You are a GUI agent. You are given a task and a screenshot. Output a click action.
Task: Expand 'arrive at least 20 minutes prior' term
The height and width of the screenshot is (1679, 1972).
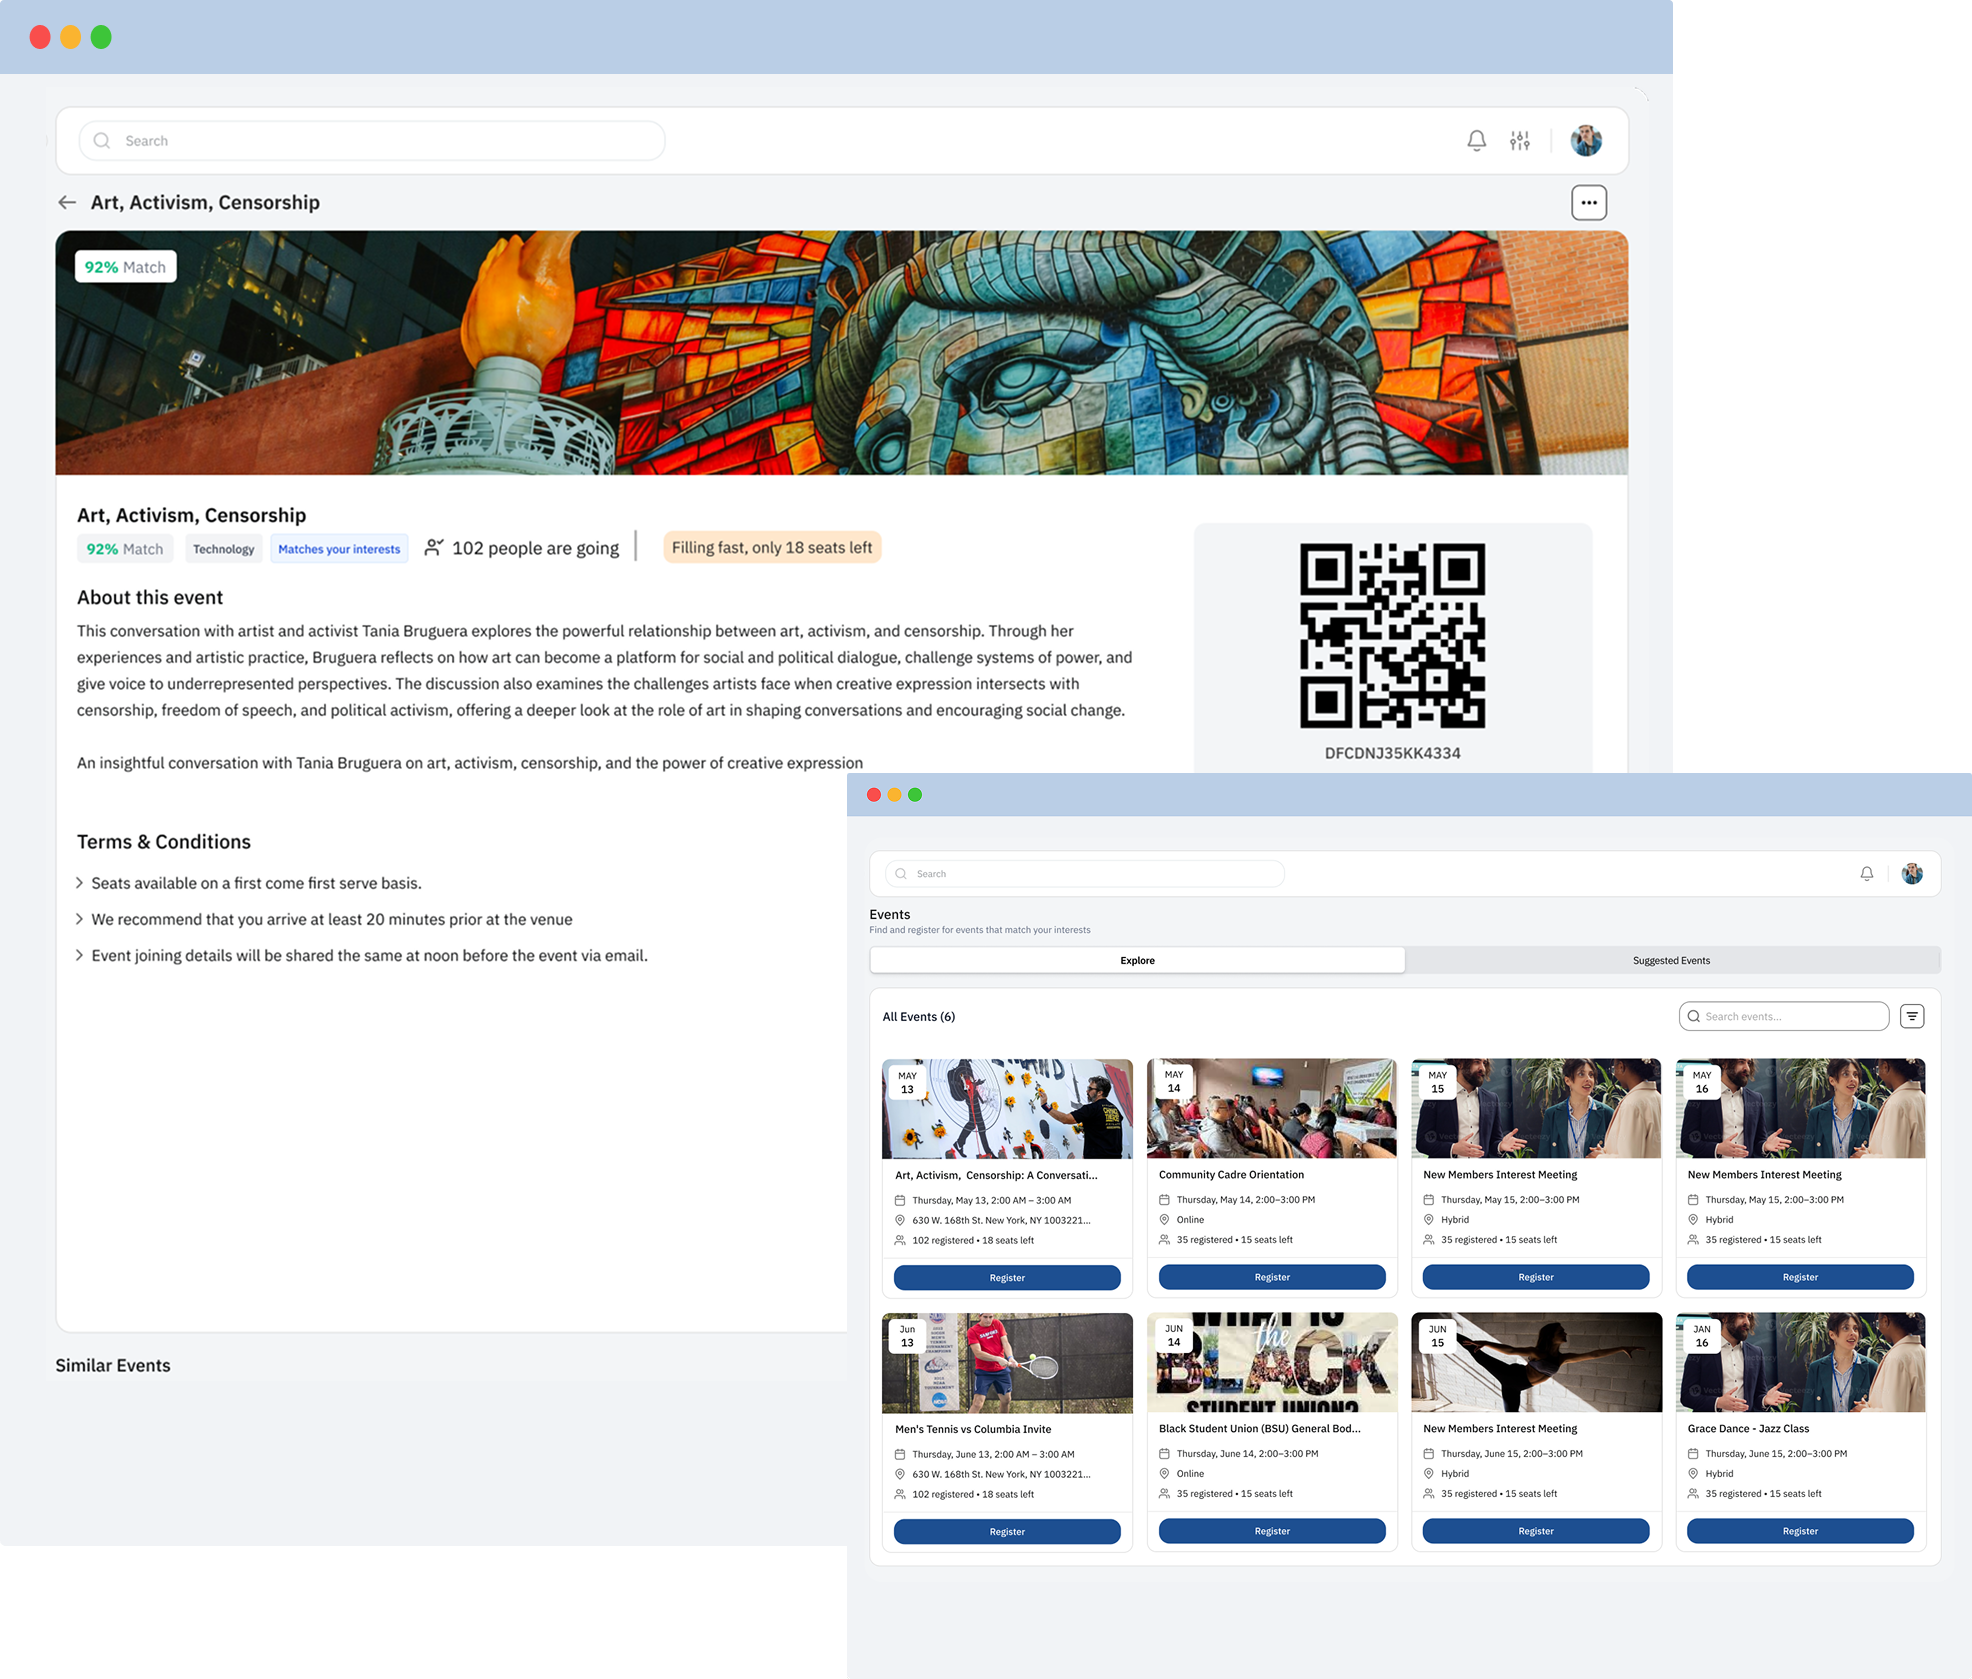[79, 919]
